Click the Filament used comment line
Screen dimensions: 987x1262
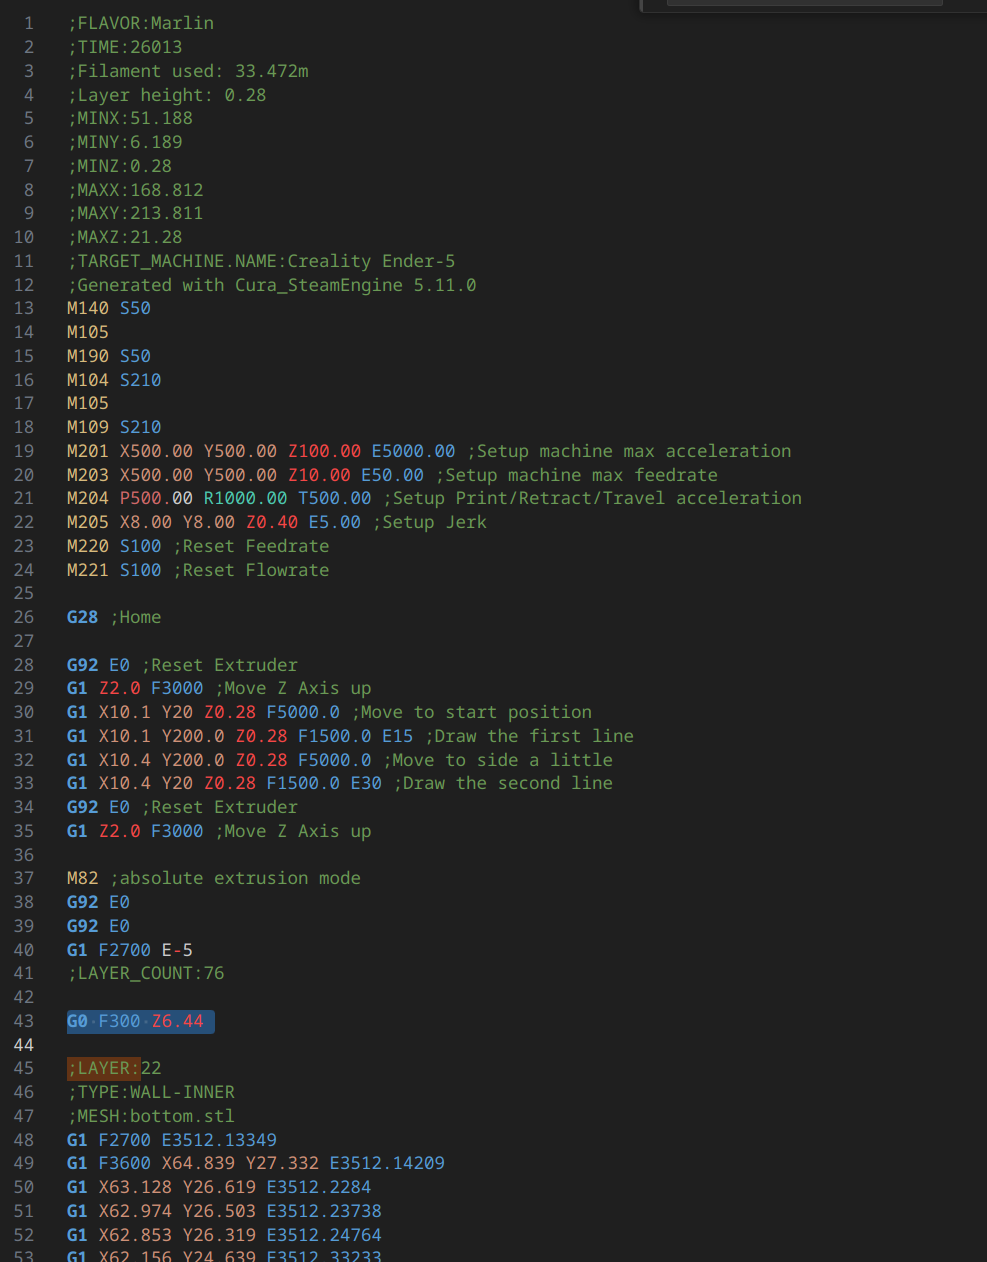tap(187, 71)
